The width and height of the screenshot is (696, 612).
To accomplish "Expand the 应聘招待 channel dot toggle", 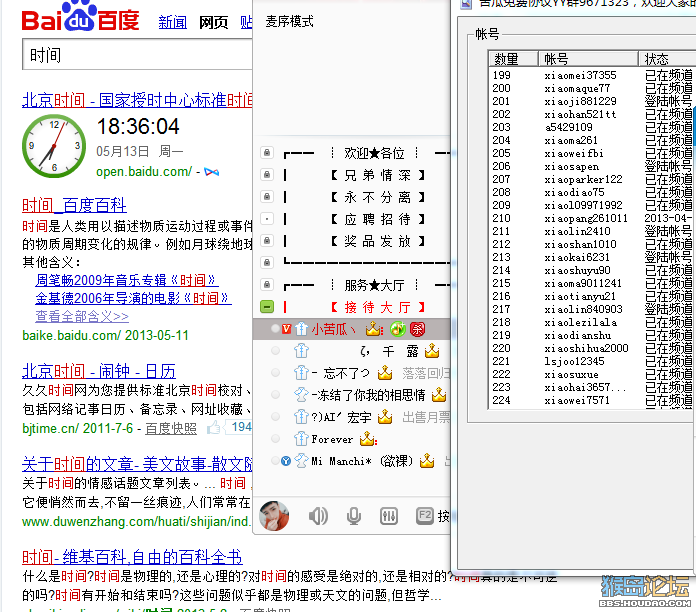I will pos(267,219).
